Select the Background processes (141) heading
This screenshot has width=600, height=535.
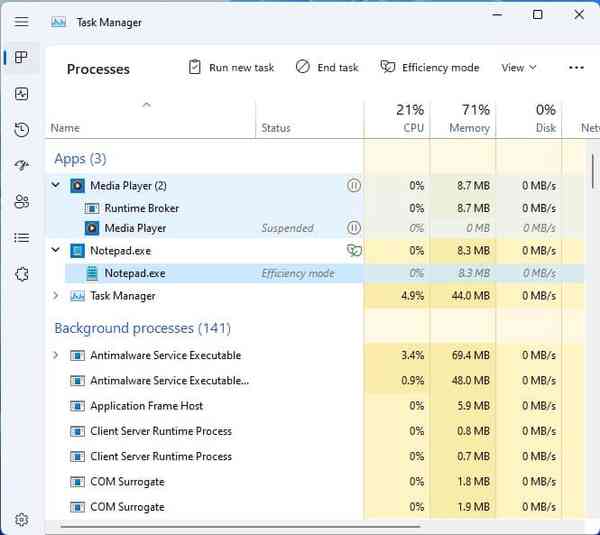(x=142, y=328)
